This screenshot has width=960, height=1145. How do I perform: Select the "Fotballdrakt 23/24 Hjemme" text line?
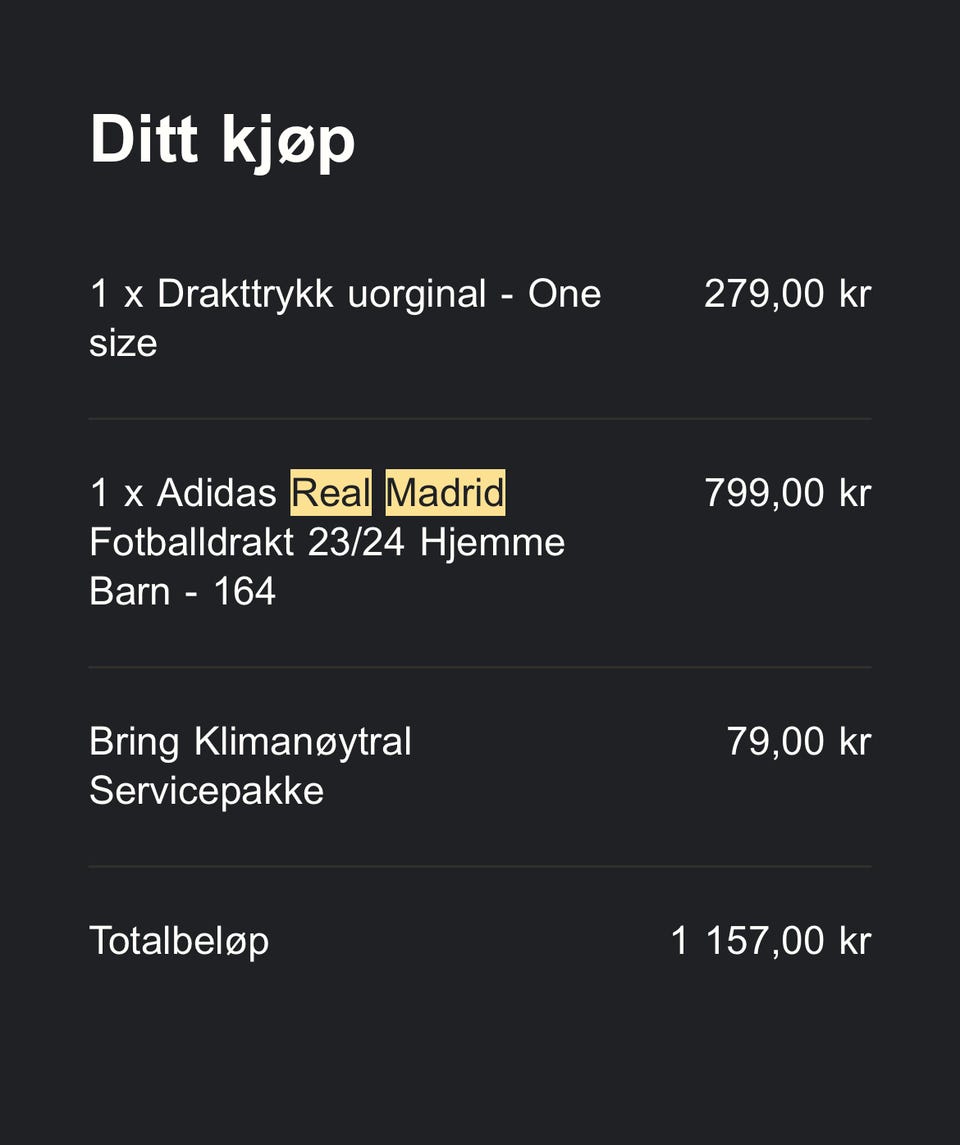click(x=327, y=543)
